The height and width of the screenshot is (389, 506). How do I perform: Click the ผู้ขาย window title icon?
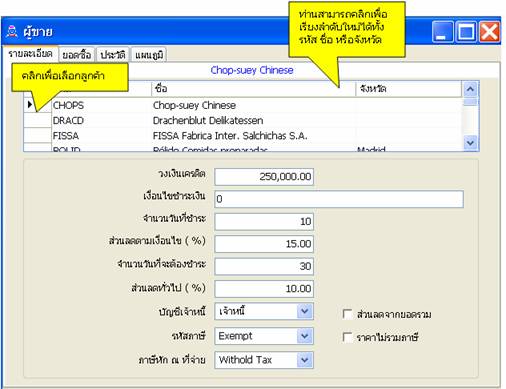coord(12,32)
